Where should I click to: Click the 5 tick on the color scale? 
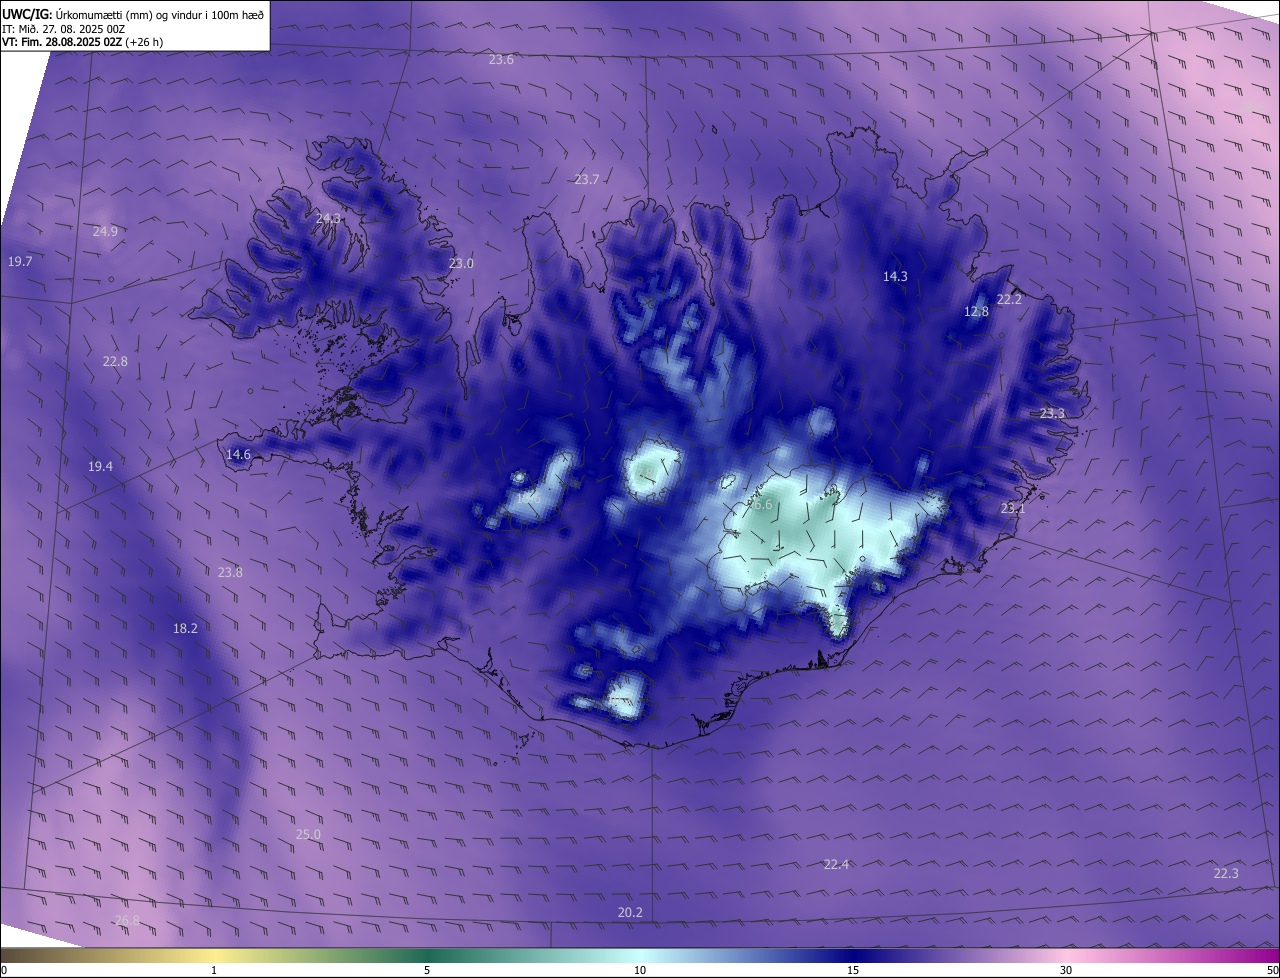[x=427, y=970]
